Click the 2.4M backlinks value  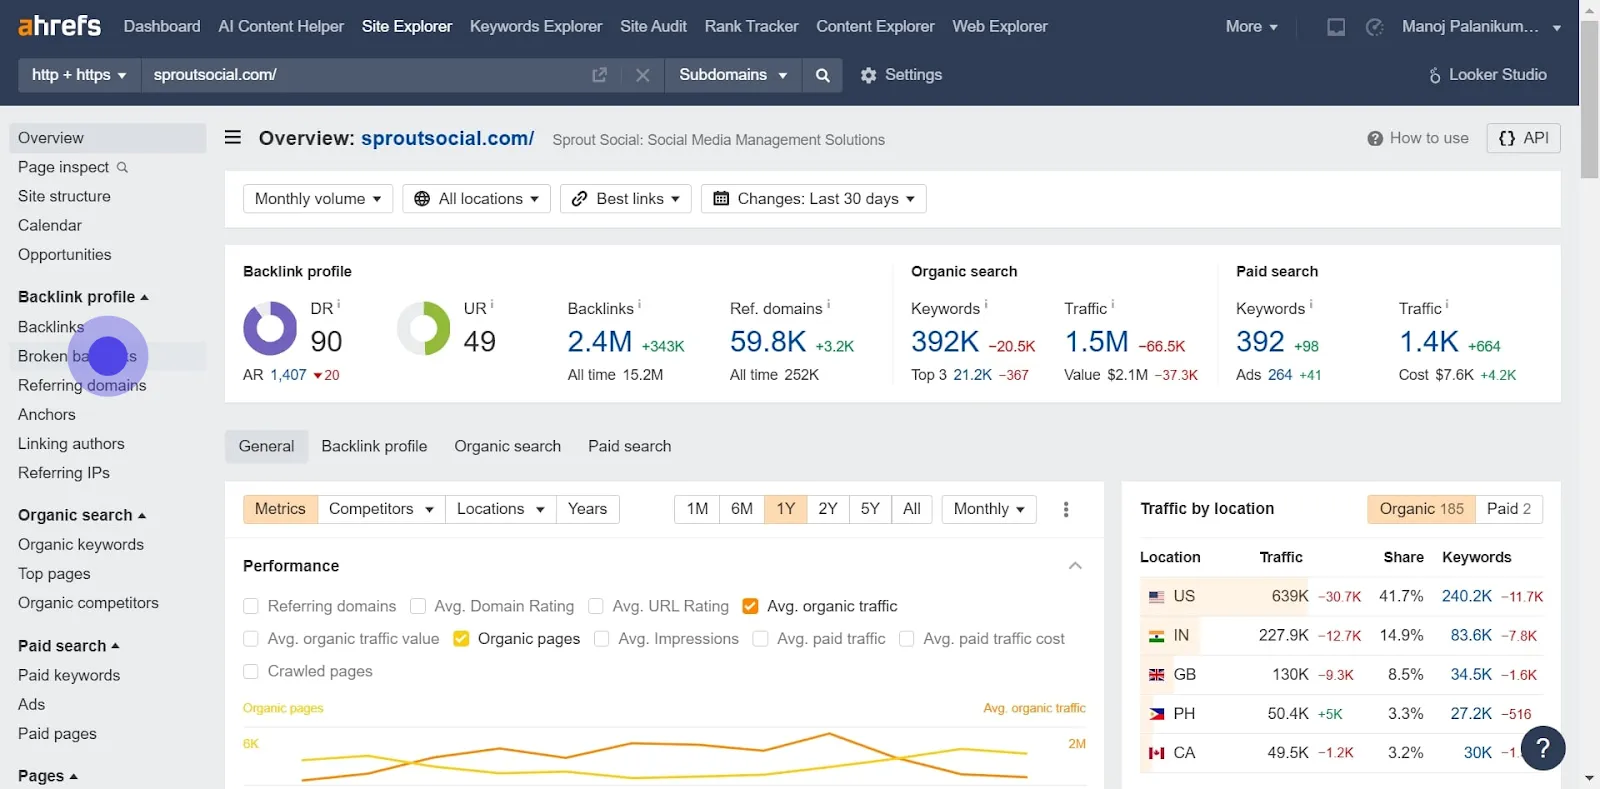tap(599, 342)
